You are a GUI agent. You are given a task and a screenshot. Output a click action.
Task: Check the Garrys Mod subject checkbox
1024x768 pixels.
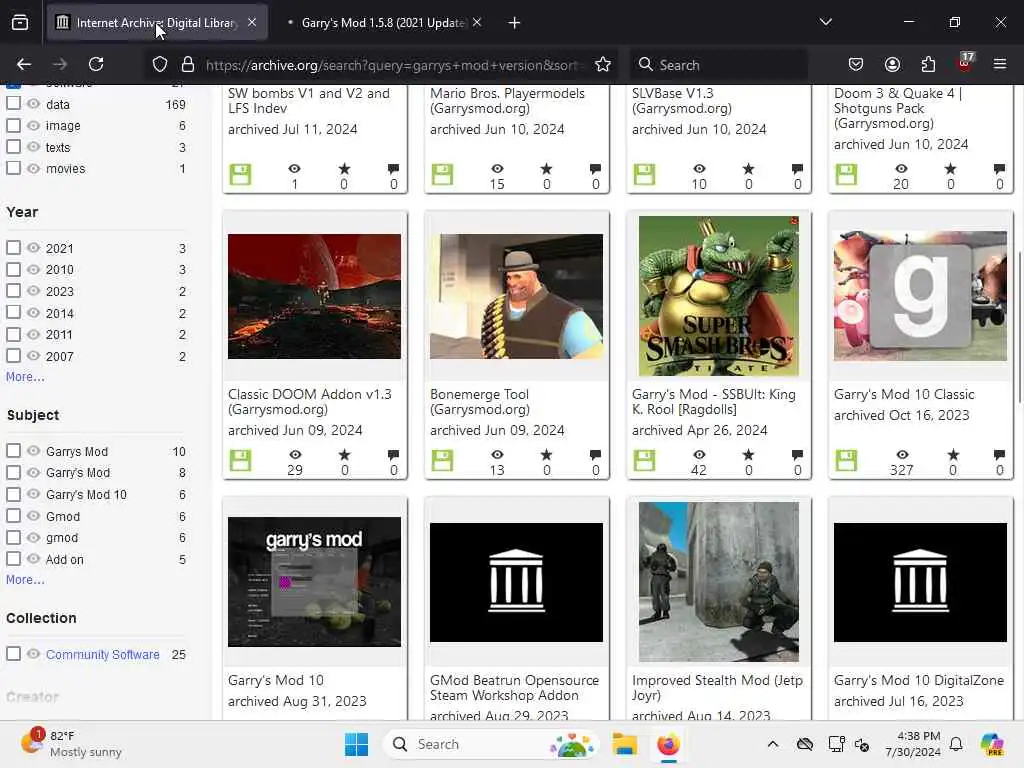(13, 451)
